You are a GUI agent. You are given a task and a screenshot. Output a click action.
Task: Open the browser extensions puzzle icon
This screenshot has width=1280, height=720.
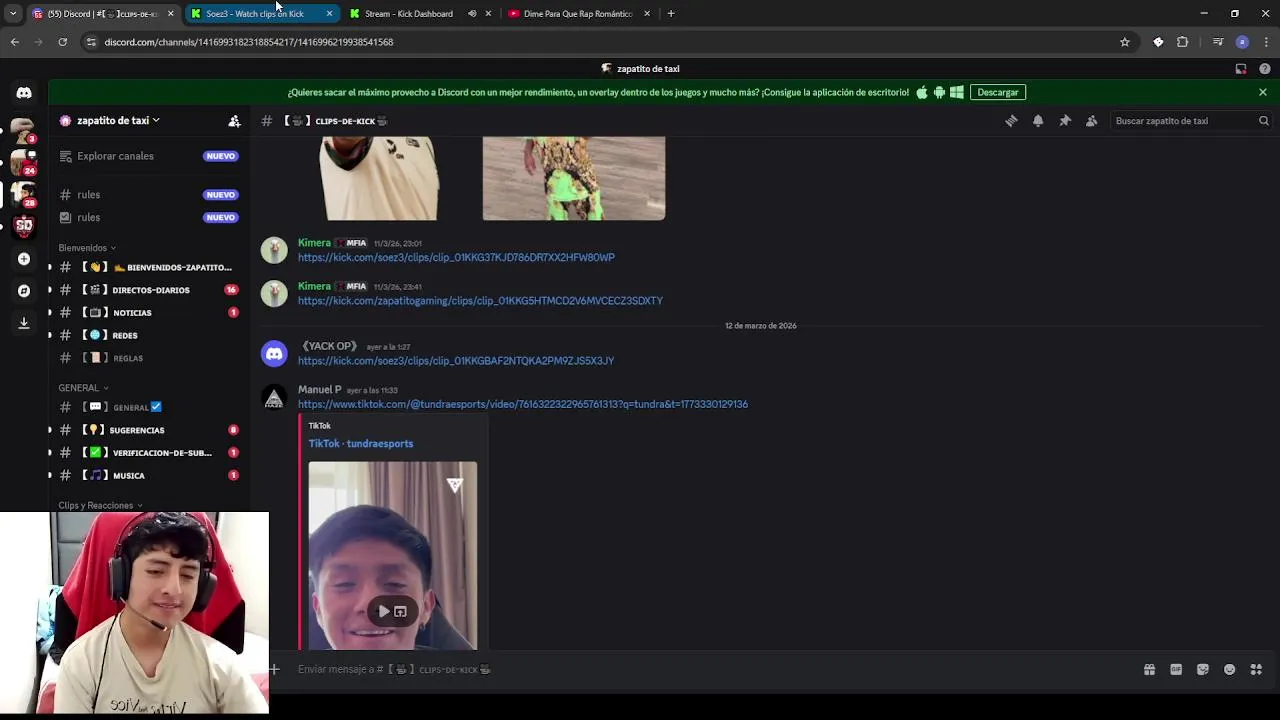[x=1183, y=42]
